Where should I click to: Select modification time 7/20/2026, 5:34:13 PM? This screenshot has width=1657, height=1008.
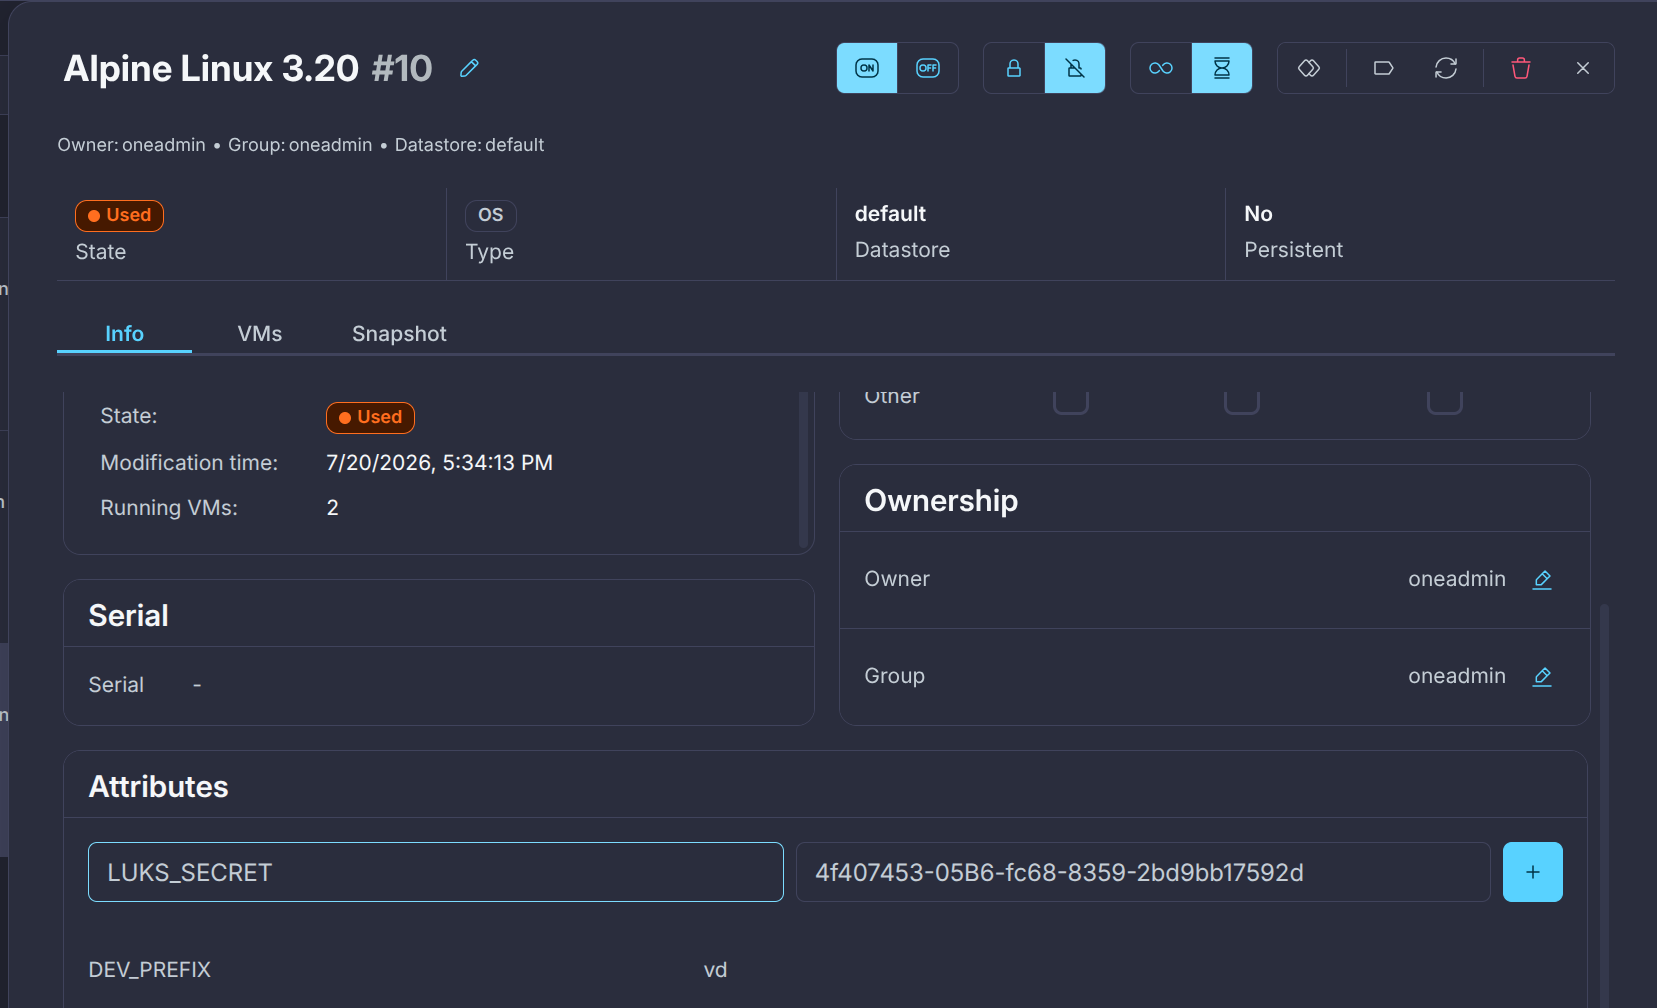click(x=439, y=463)
